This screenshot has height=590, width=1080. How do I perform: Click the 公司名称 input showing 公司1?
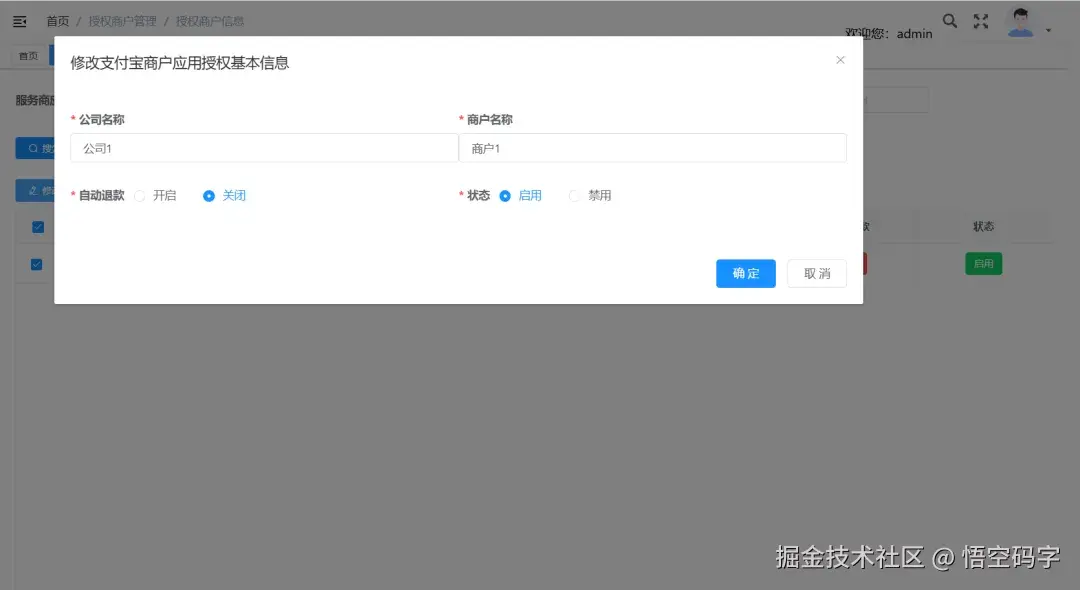point(263,147)
